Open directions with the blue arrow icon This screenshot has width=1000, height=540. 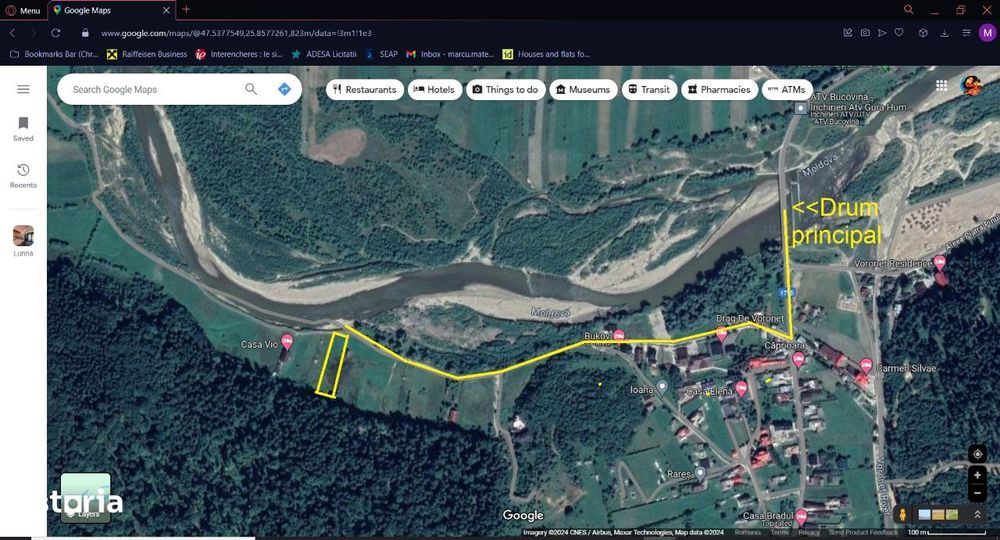click(x=284, y=89)
